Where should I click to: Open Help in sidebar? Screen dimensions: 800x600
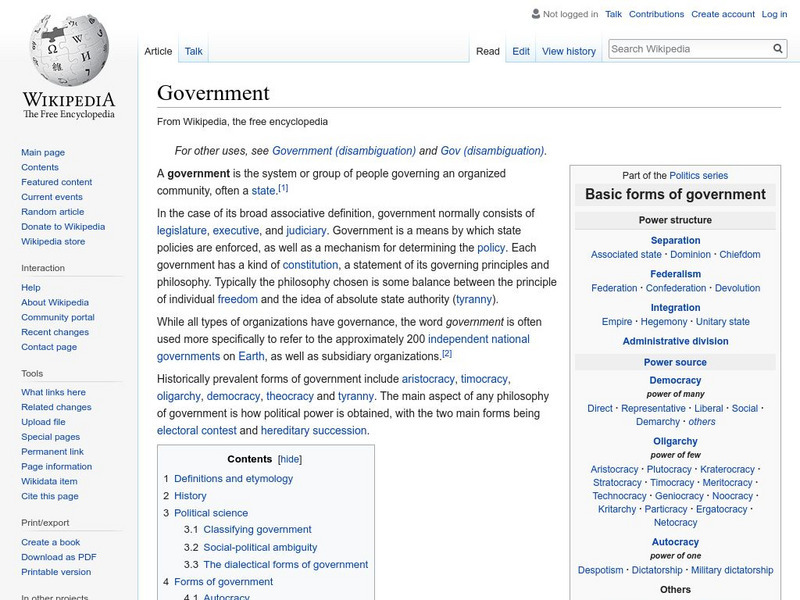point(31,287)
